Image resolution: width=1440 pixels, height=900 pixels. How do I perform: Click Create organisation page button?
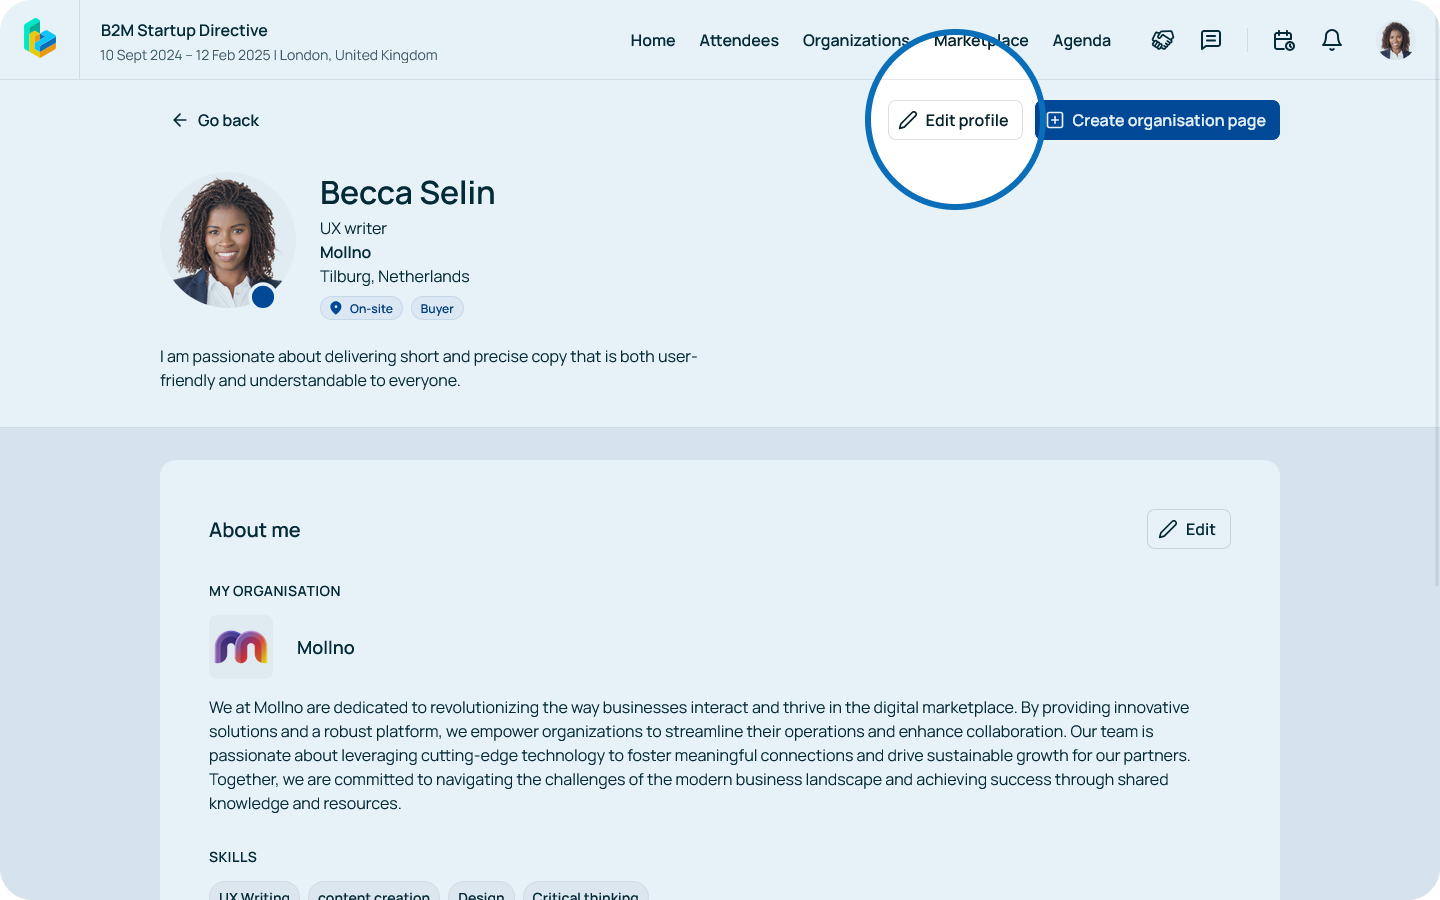(x=1157, y=120)
